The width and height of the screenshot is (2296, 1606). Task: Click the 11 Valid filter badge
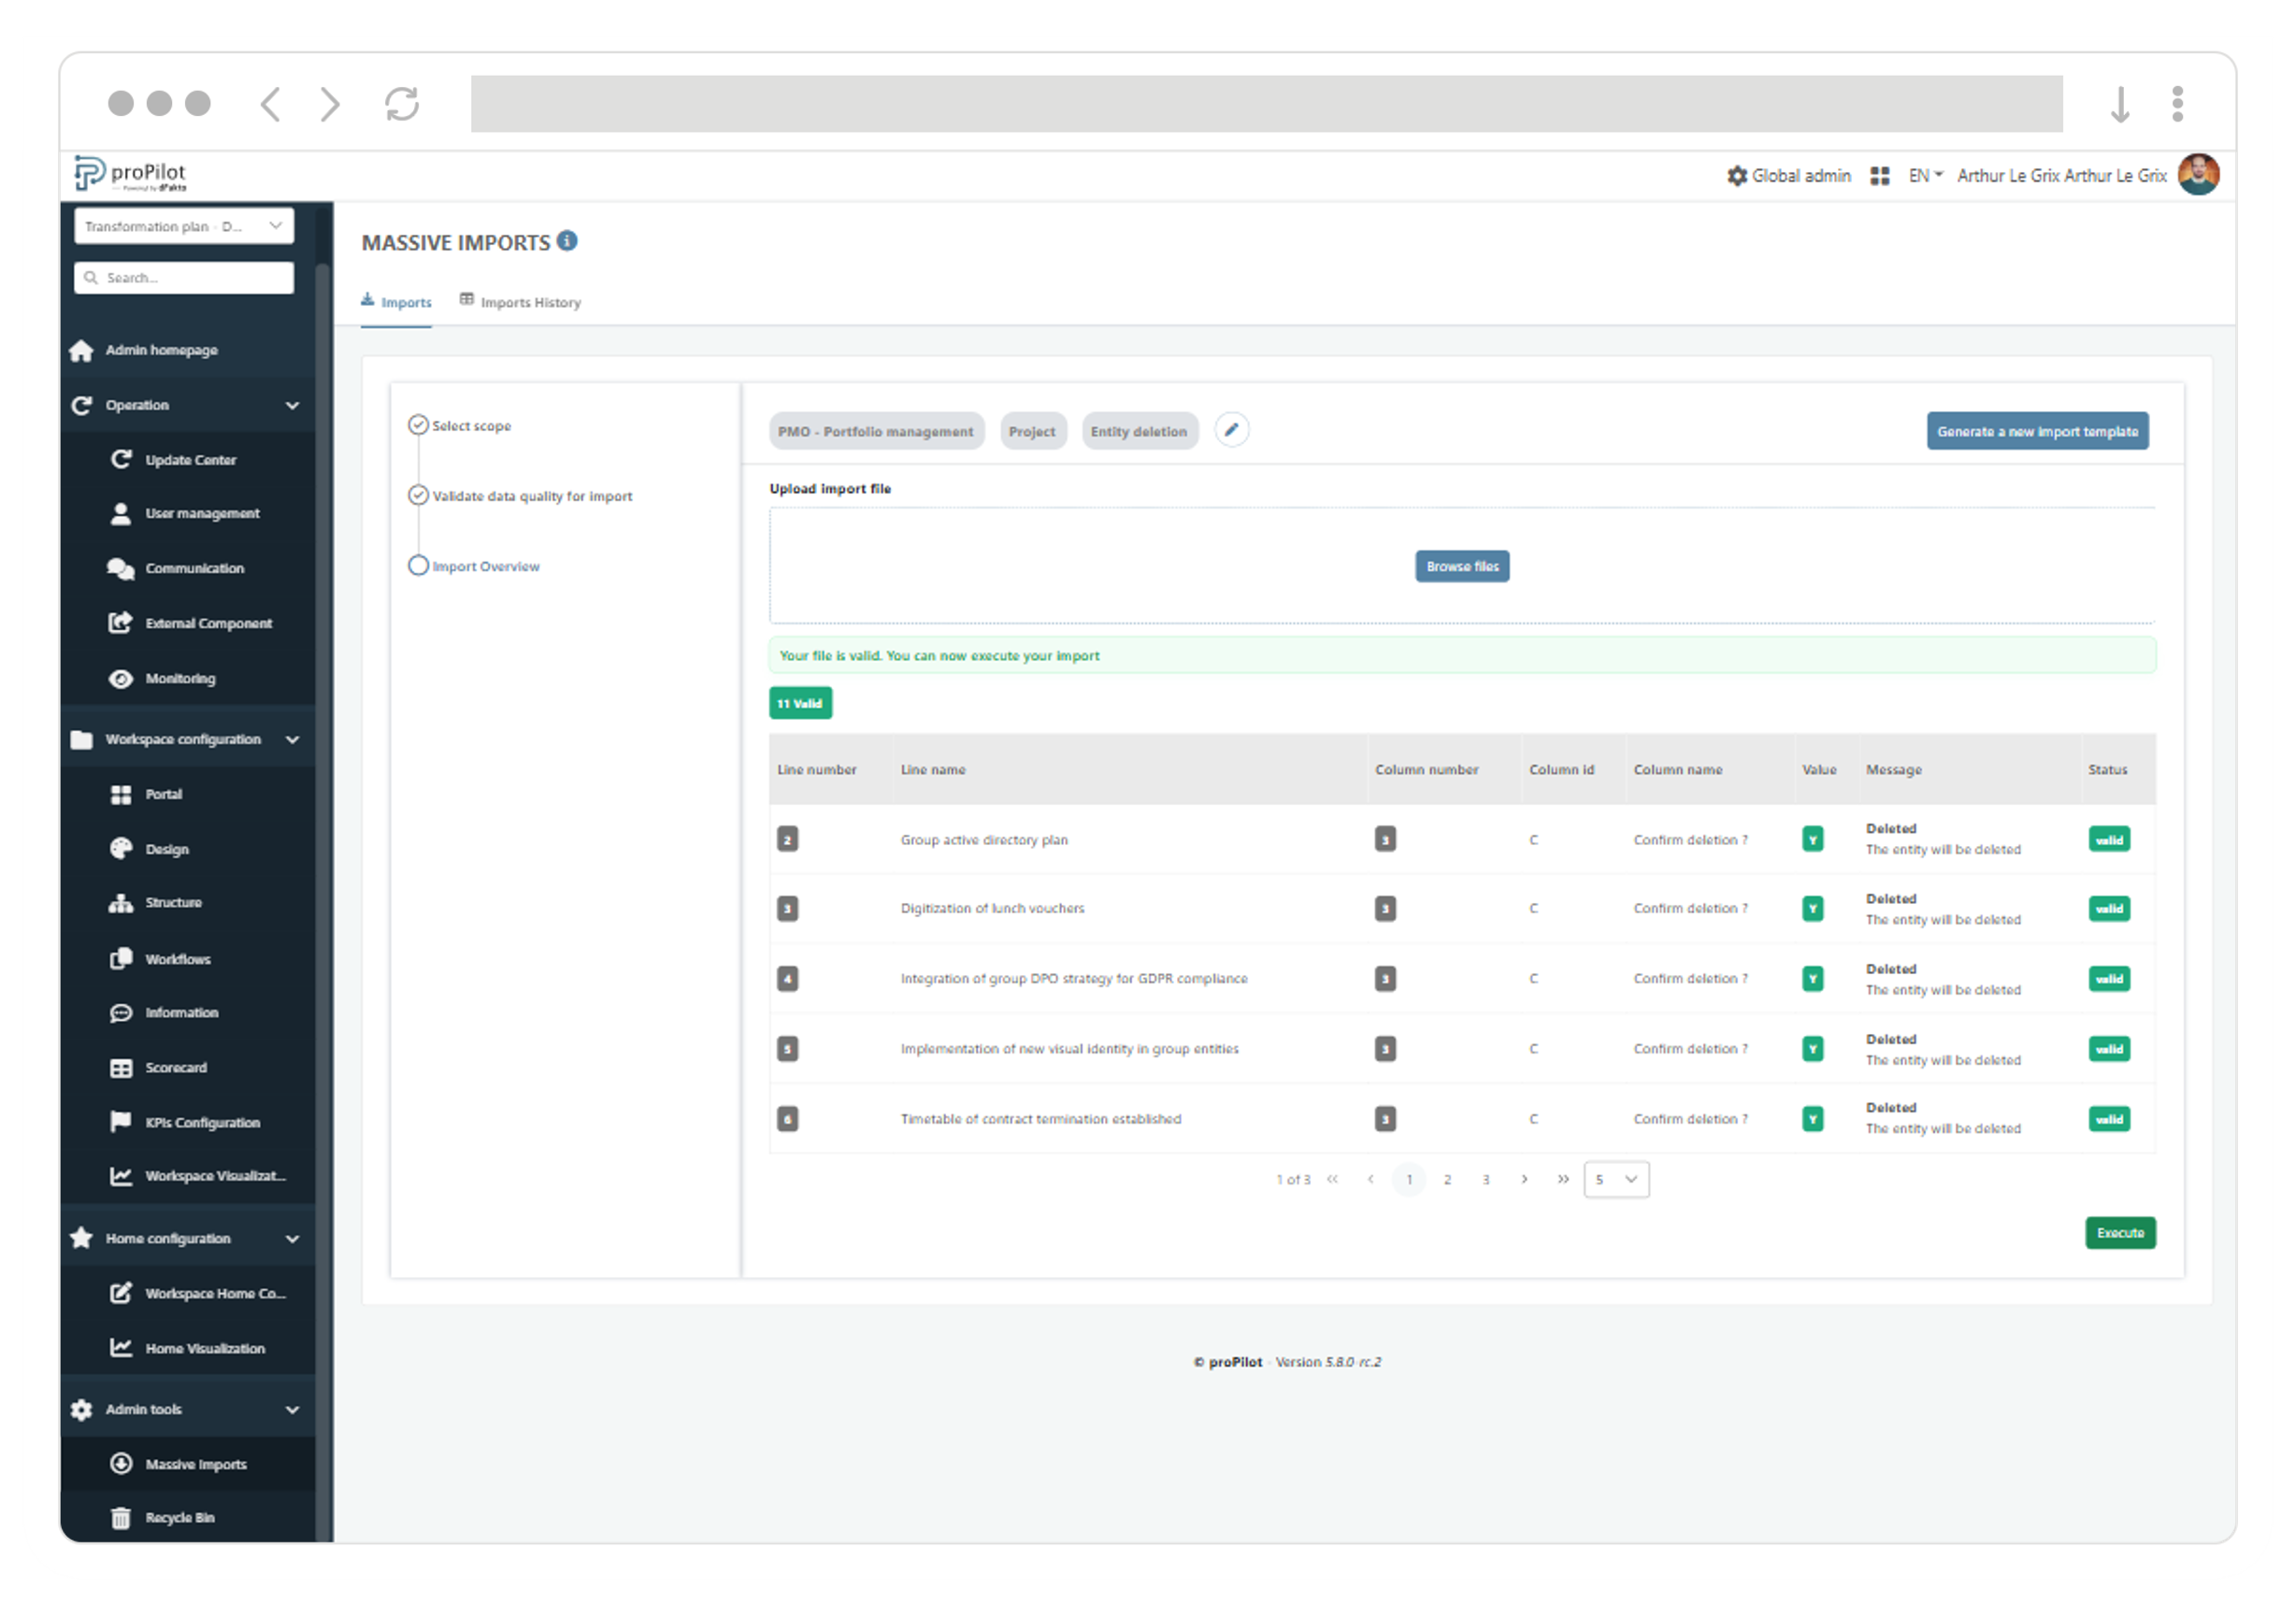800,703
